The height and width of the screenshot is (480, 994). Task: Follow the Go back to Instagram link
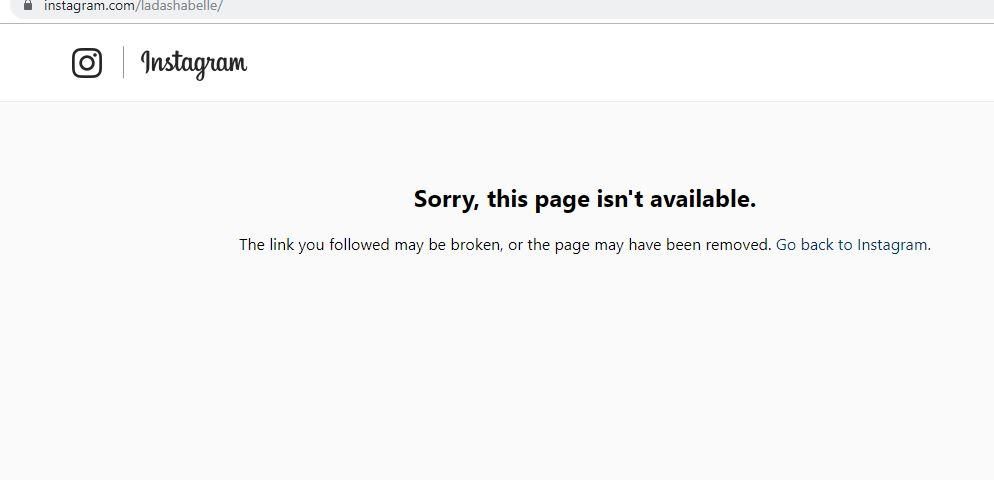click(853, 245)
